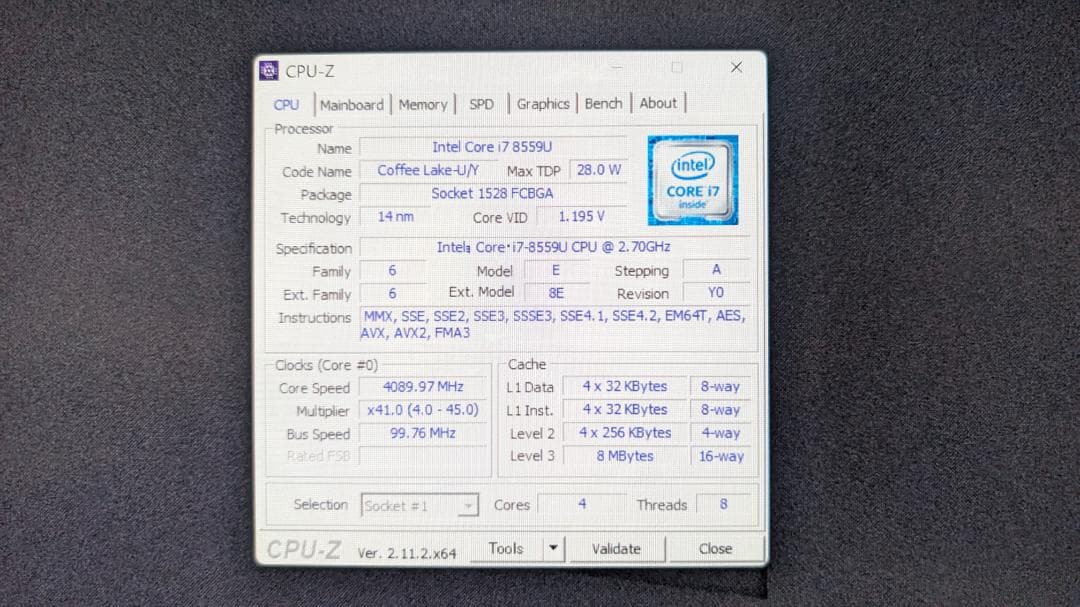The height and width of the screenshot is (607, 1080).
Task: Select the SPD tab
Action: (x=481, y=104)
